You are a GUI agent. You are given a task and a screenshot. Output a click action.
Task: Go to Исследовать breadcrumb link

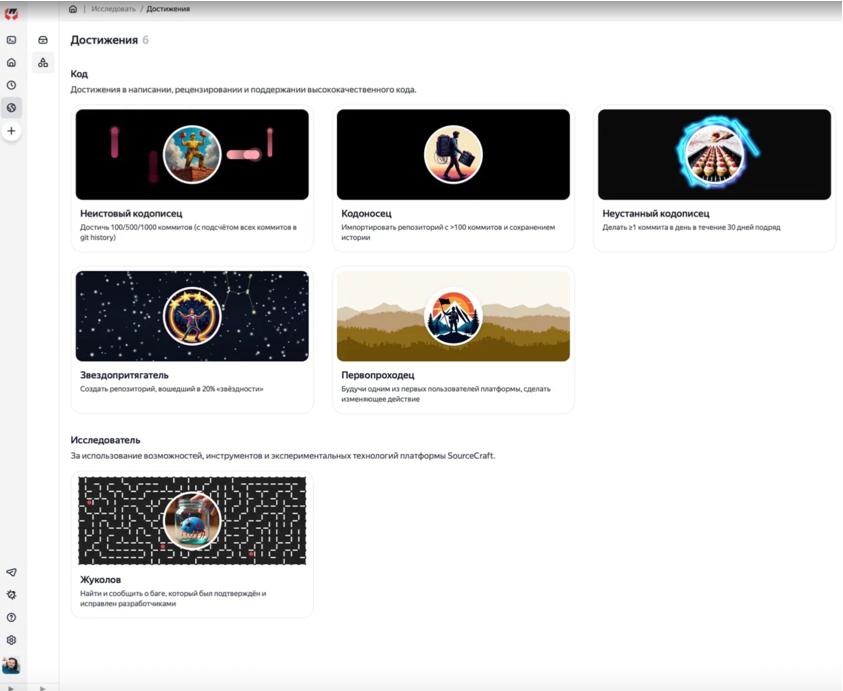115,9
